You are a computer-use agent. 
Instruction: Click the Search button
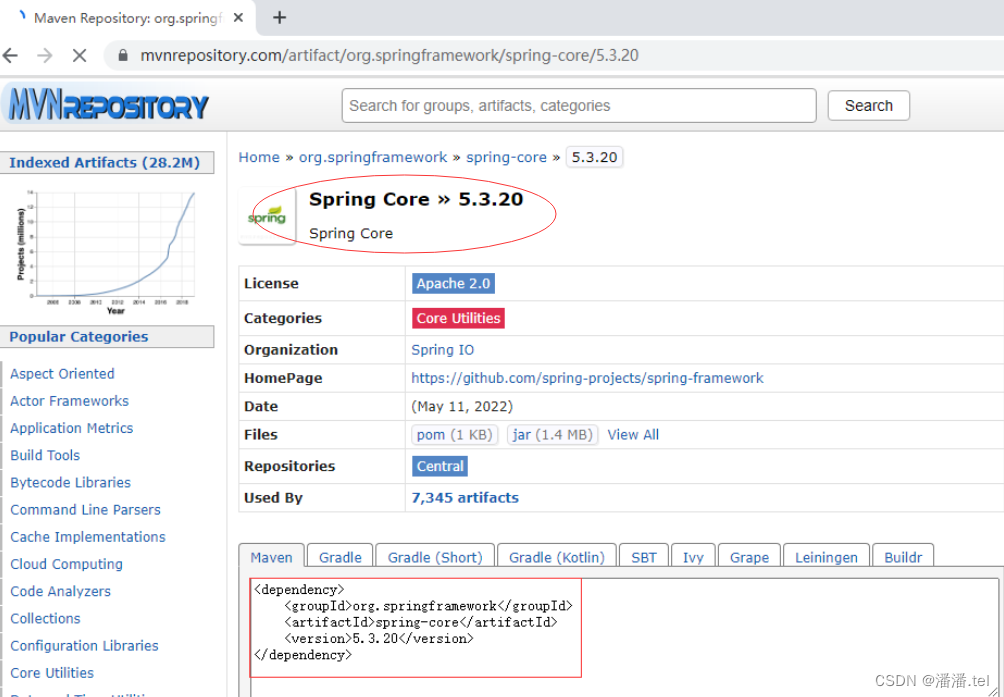[x=868, y=106]
